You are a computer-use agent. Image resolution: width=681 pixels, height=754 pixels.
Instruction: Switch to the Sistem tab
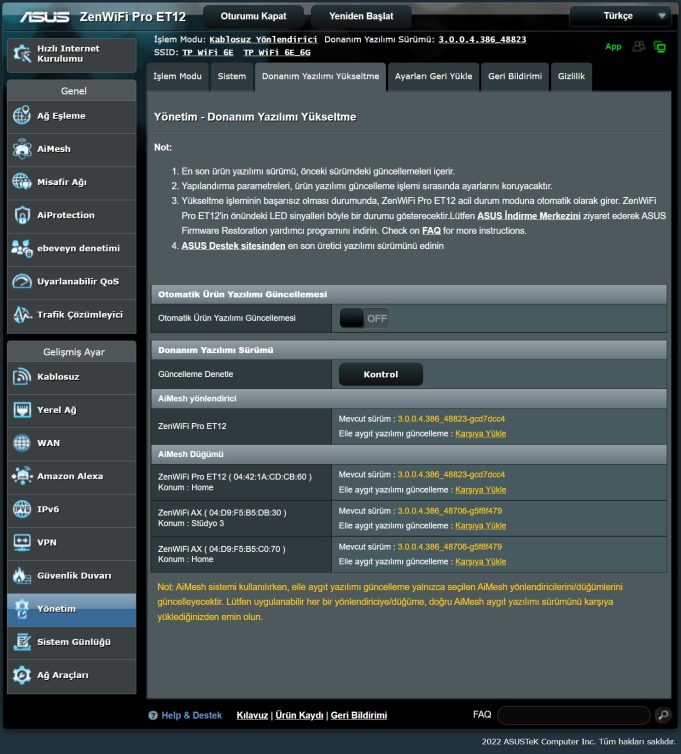tap(232, 76)
